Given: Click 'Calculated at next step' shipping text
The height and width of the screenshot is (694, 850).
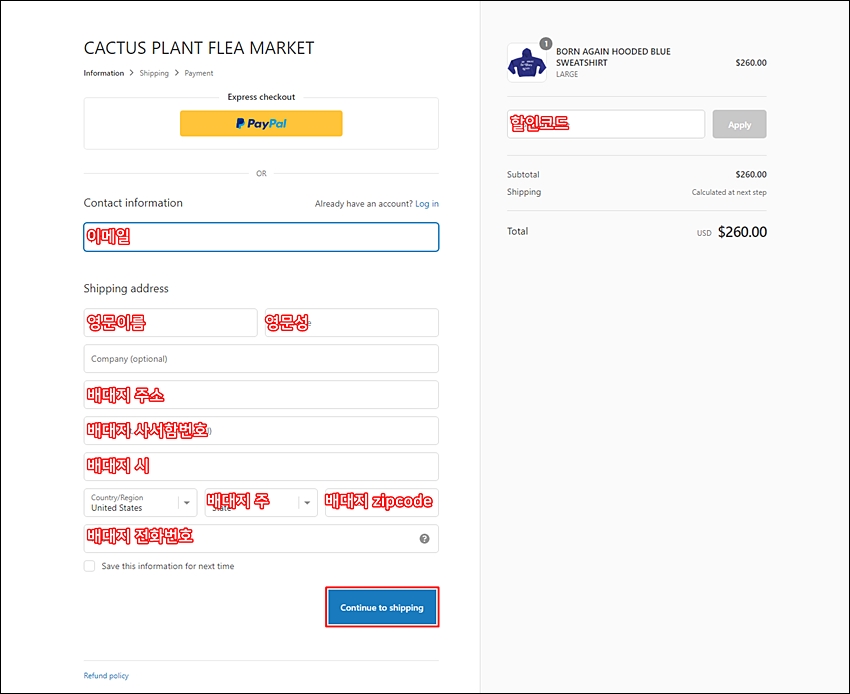Looking at the screenshot, I should pyautogui.click(x=729, y=192).
